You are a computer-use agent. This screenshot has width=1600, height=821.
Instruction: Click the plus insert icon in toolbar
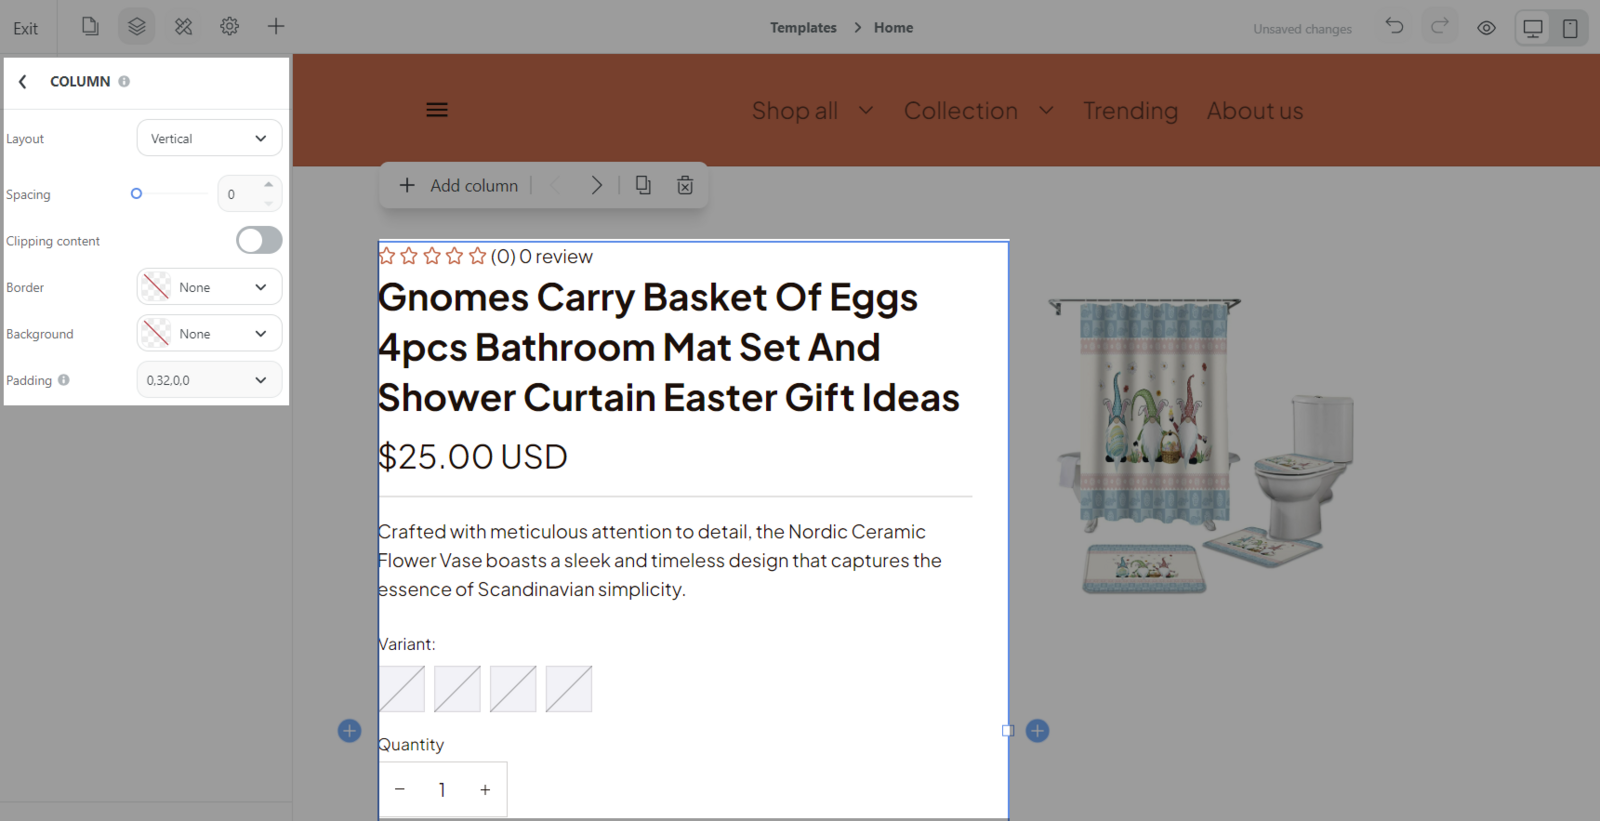click(276, 26)
